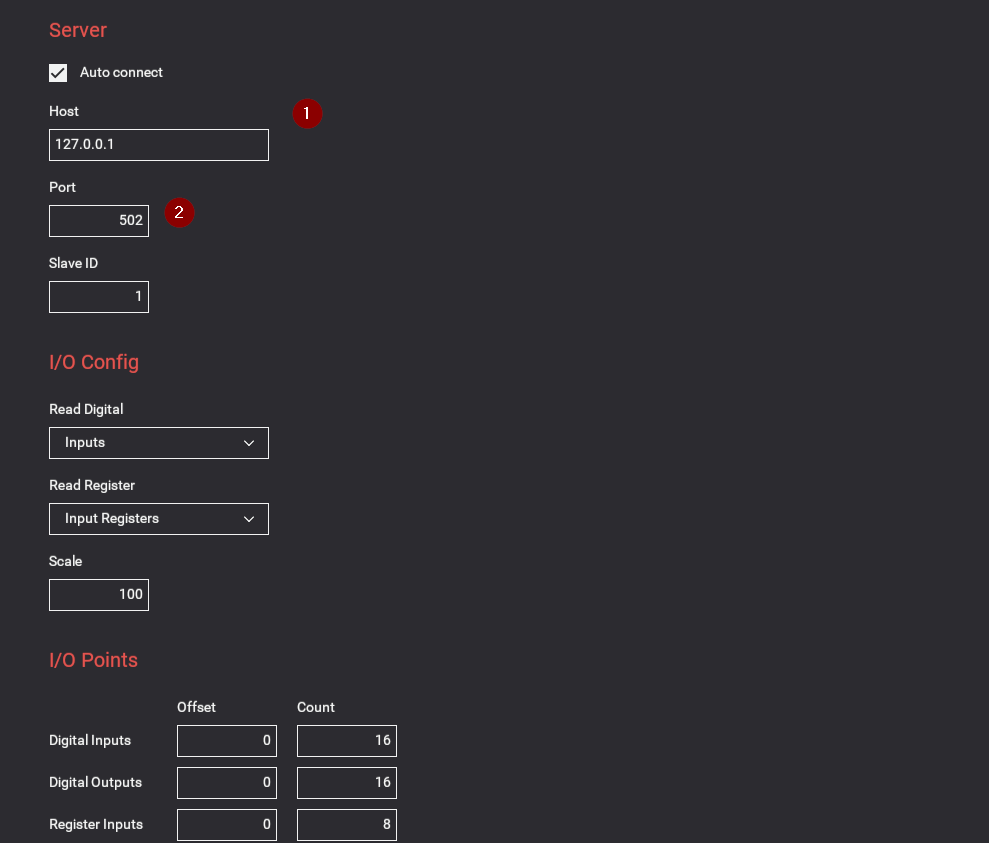Click the Scale label

tap(66, 561)
